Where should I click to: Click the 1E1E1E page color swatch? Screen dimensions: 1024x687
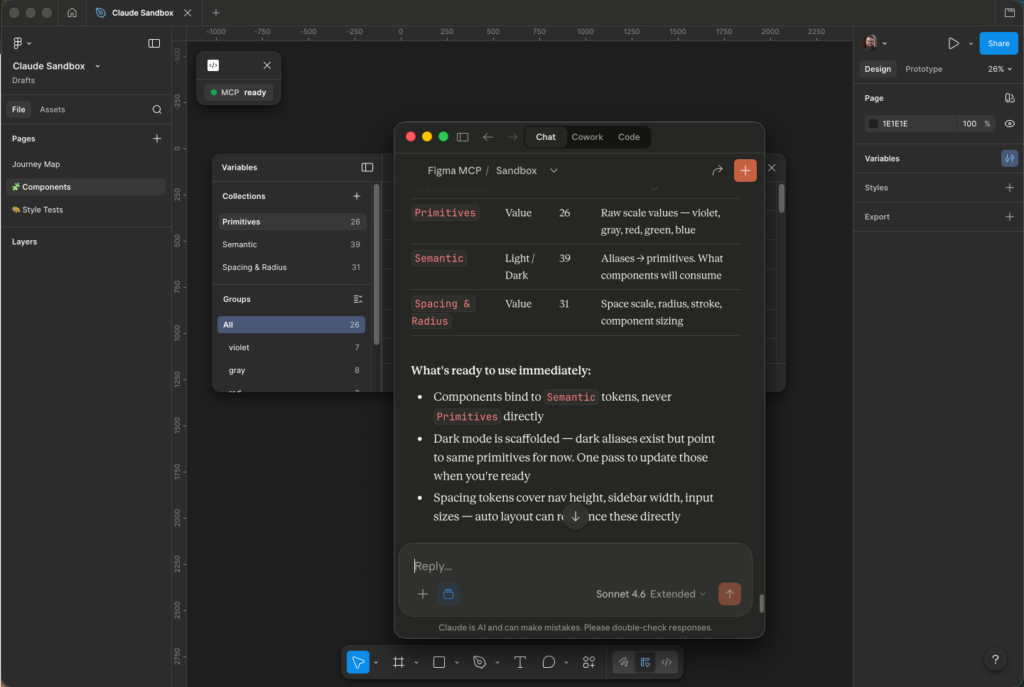click(873, 123)
